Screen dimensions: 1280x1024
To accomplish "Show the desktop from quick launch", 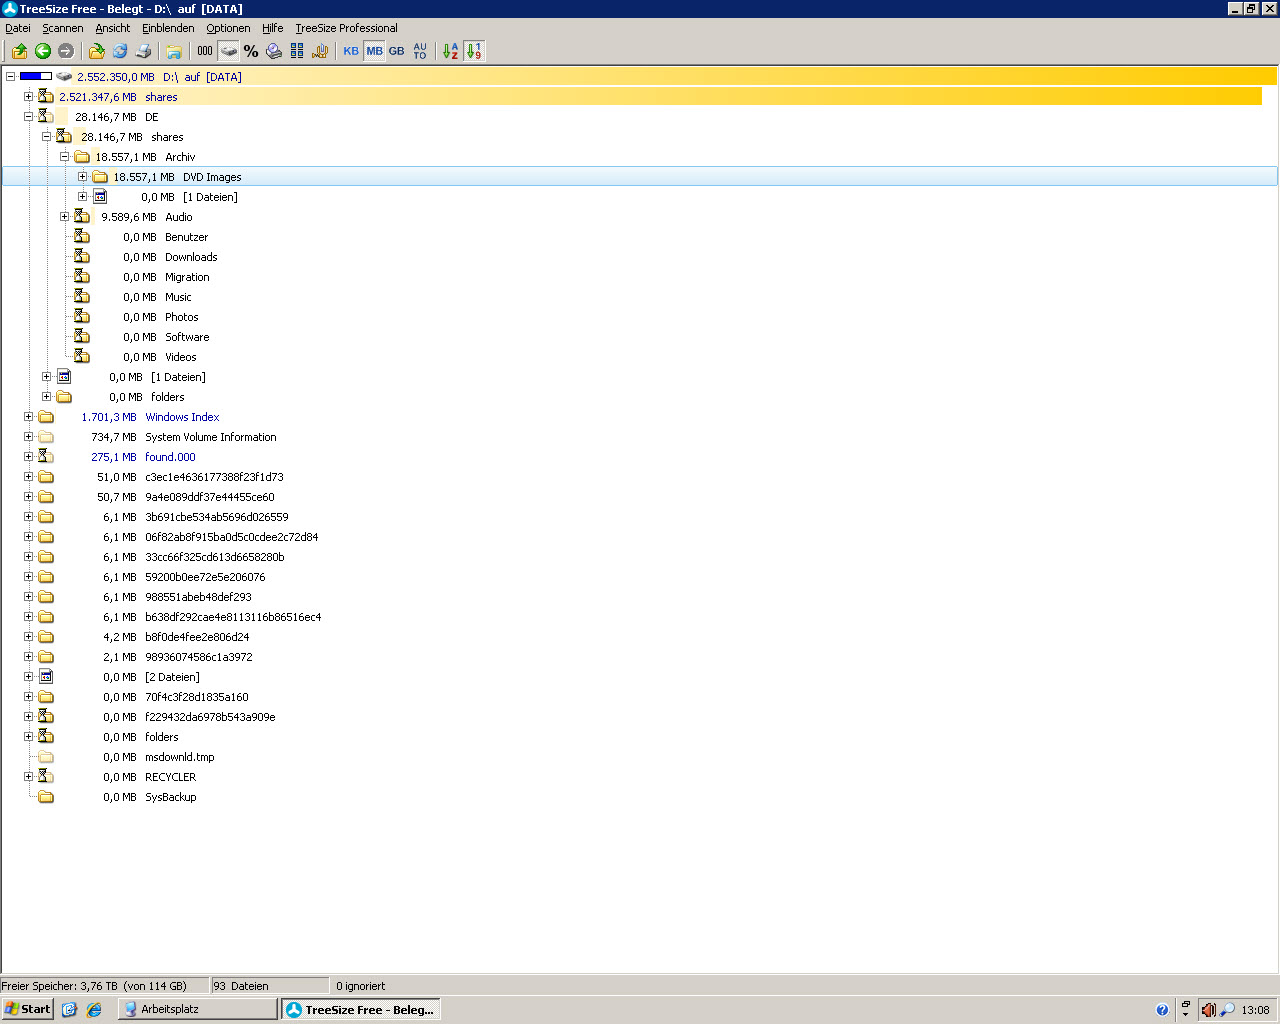I will [69, 1010].
